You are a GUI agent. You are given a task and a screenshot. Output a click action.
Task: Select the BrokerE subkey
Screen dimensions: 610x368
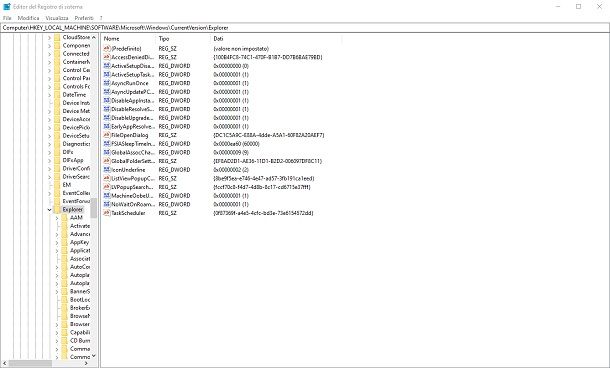(80, 308)
